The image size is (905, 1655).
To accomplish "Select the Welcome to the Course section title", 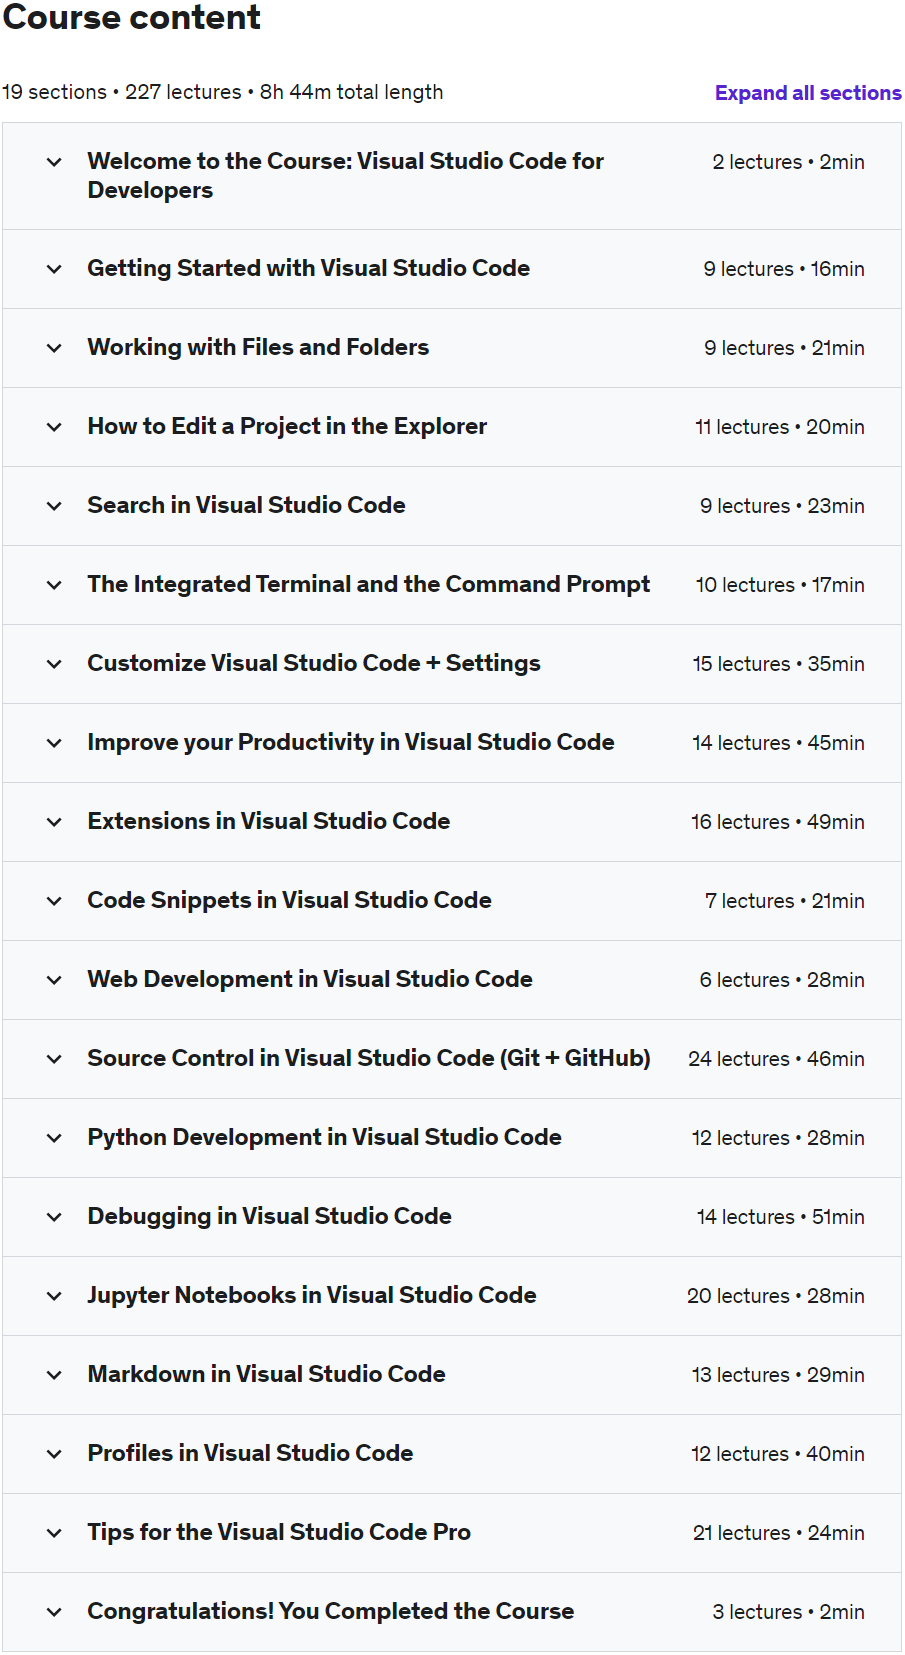I will pyautogui.click(x=346, y=176).
